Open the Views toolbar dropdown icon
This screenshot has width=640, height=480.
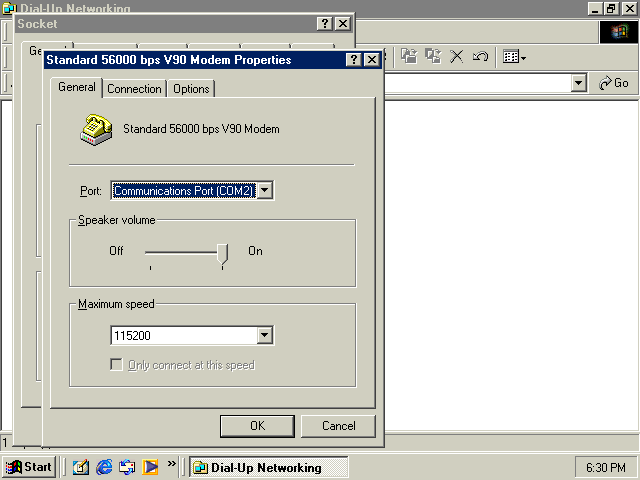[514, 57]
